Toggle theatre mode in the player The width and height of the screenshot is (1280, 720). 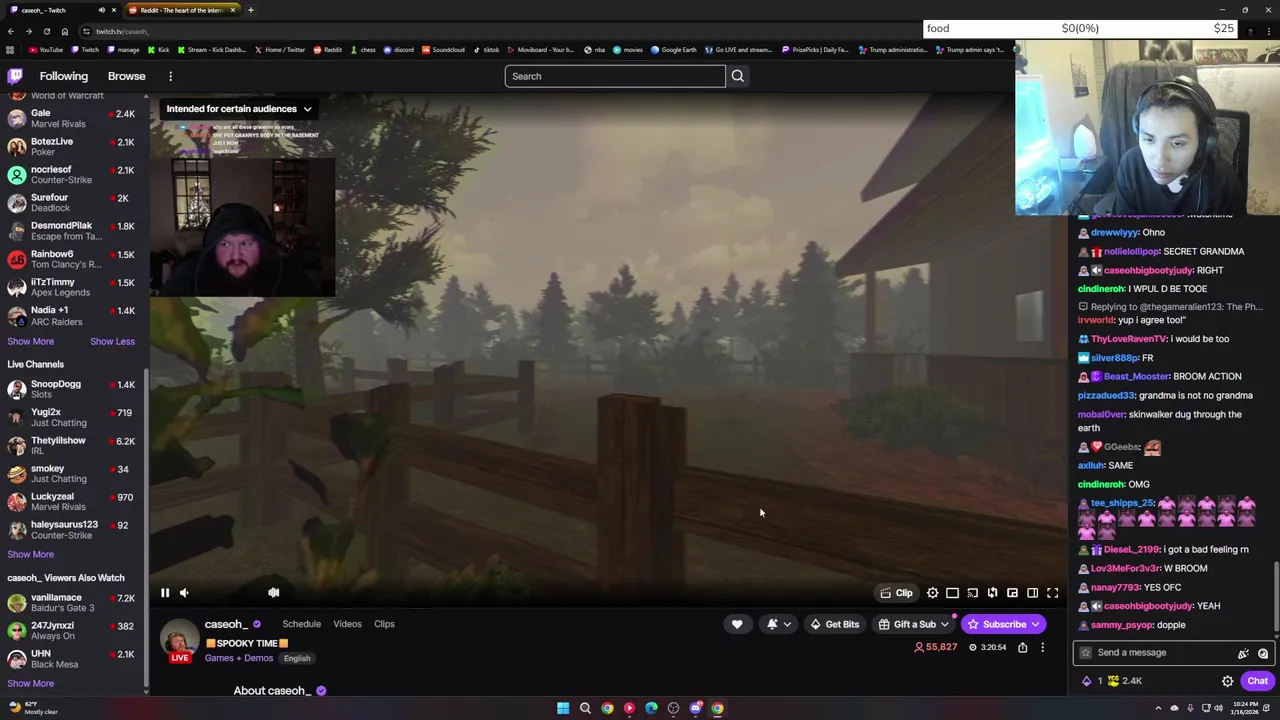point(952,593)
